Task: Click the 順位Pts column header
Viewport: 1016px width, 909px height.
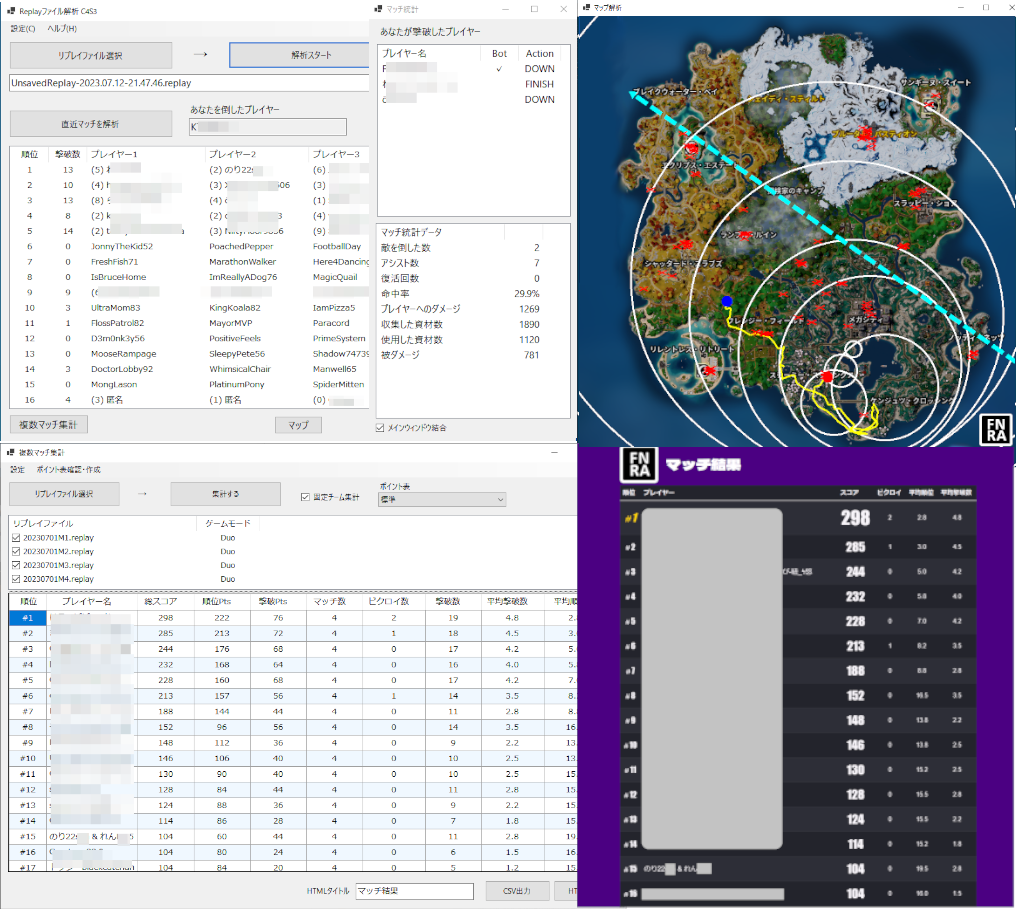Action: (217, 601)
